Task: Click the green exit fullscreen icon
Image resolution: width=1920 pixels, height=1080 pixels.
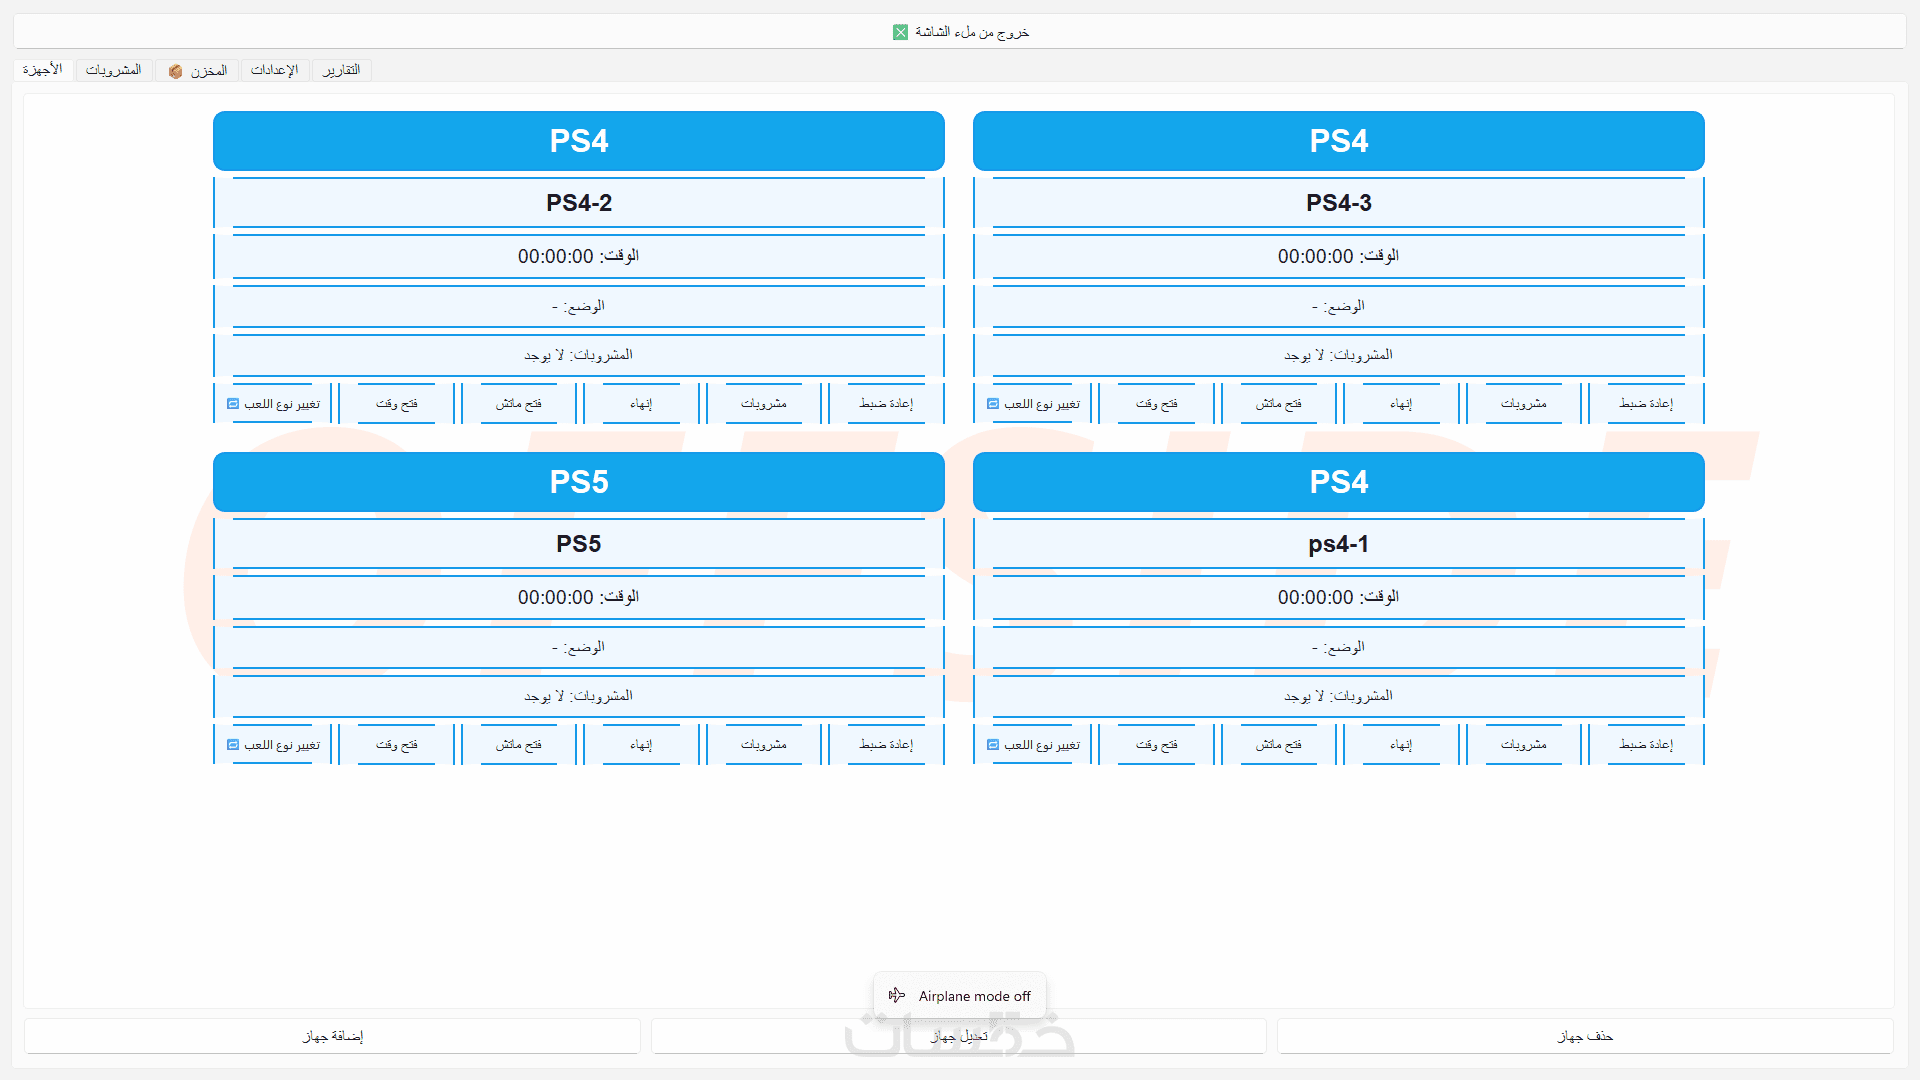Action: point(900,32)
